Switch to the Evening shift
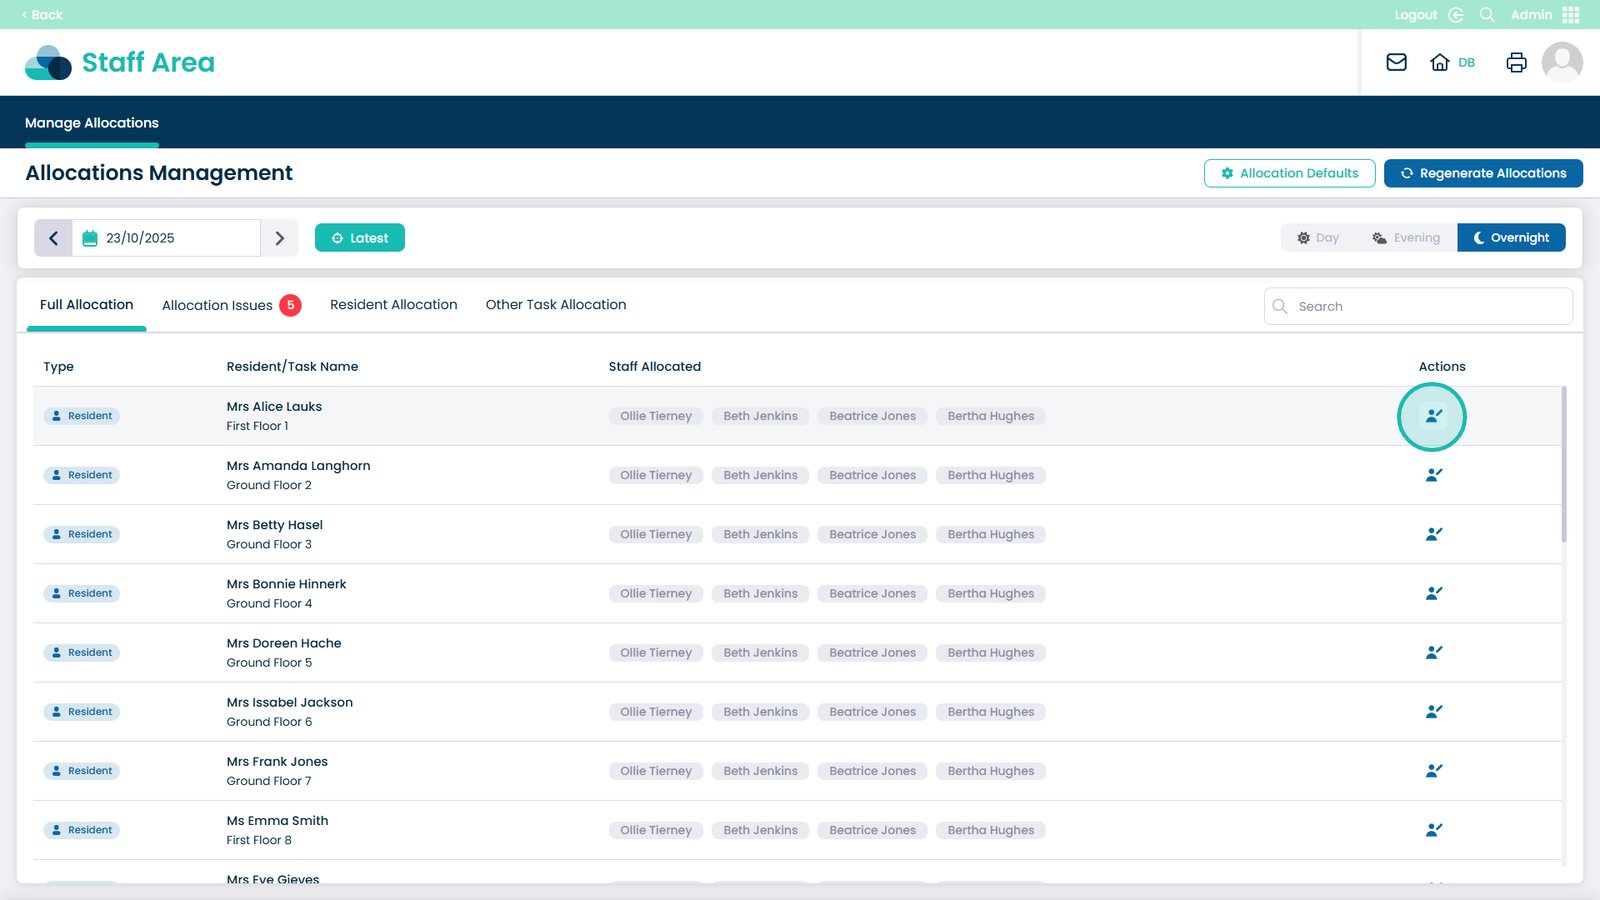This screenshot has height=900, width=1600. click(x=1406, y=238)
